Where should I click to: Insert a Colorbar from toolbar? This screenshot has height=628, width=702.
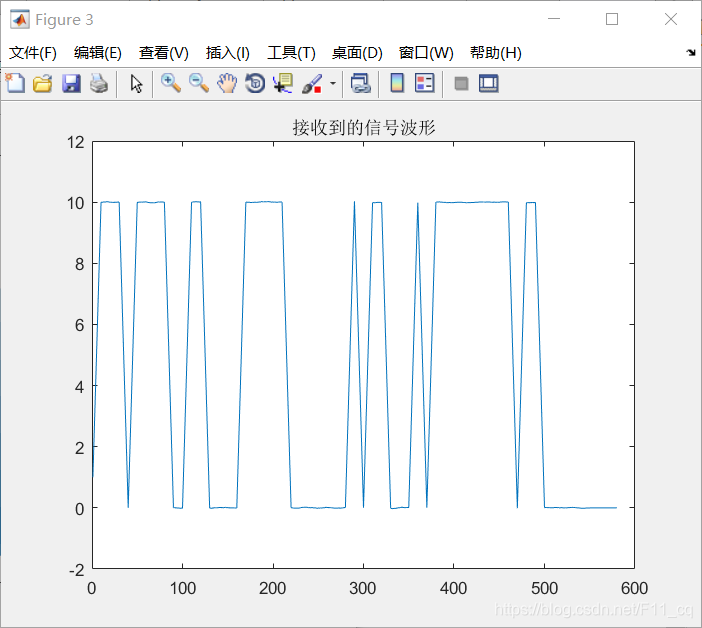[x=397, y=83]
